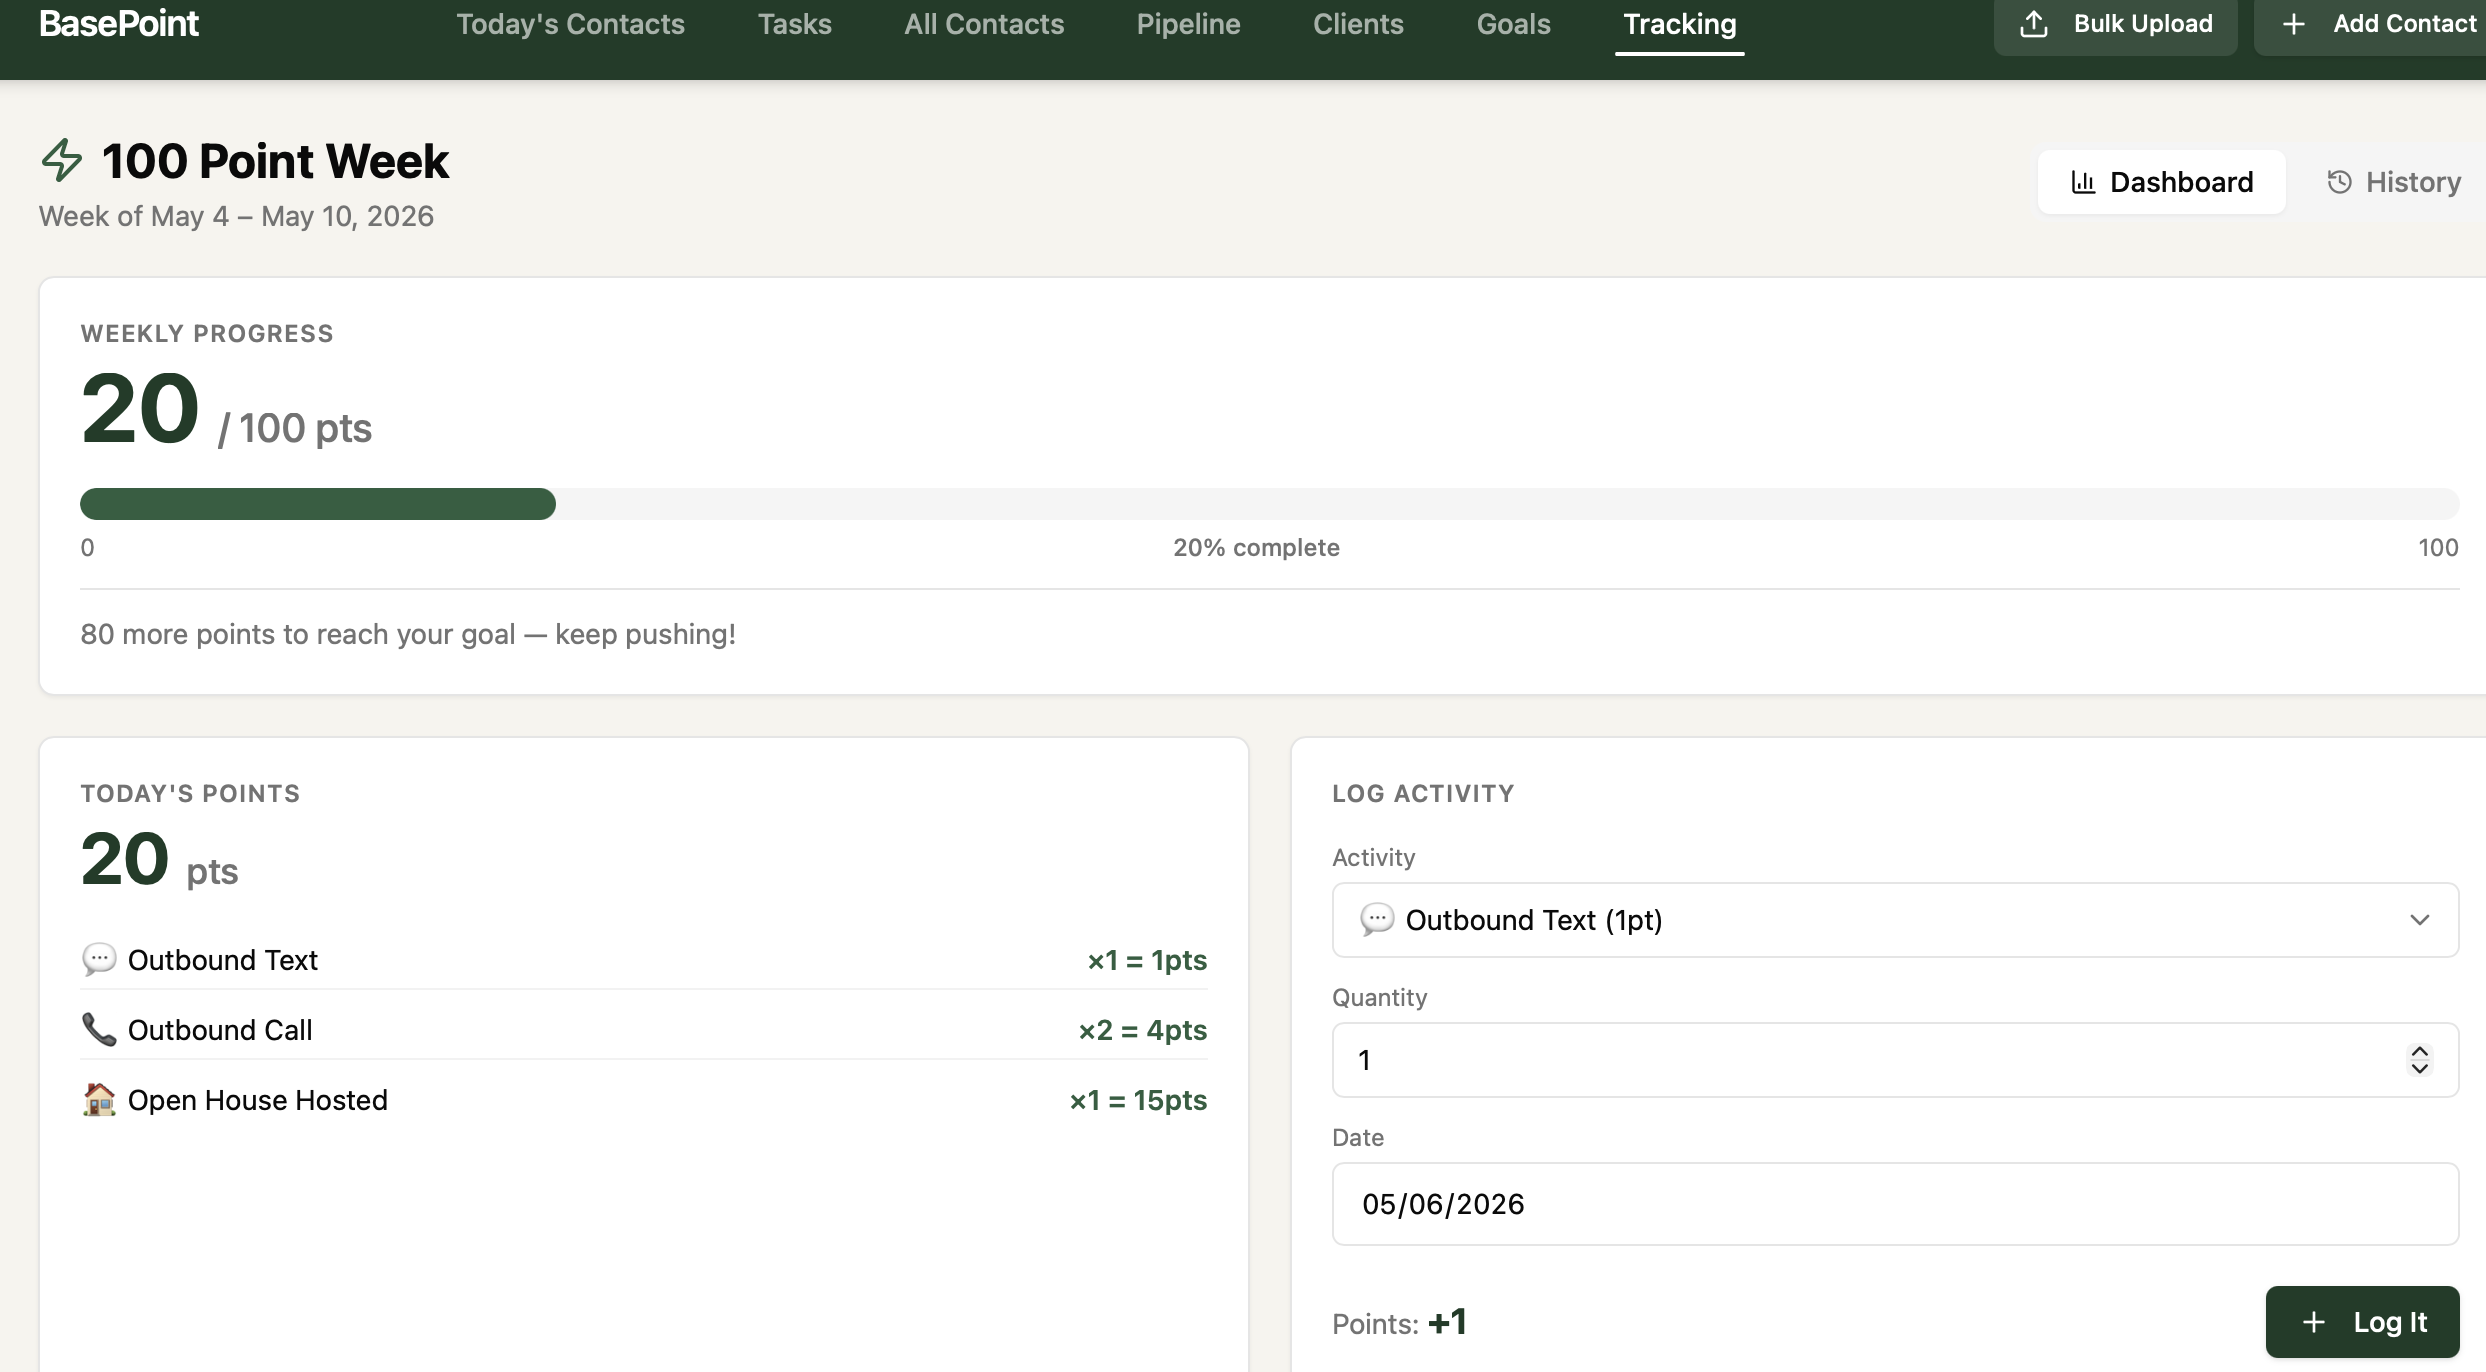The width and height of the screenshot is (2486, 1372).
Task: Click the lightning bolt icon by title
Action: [62, 160]
